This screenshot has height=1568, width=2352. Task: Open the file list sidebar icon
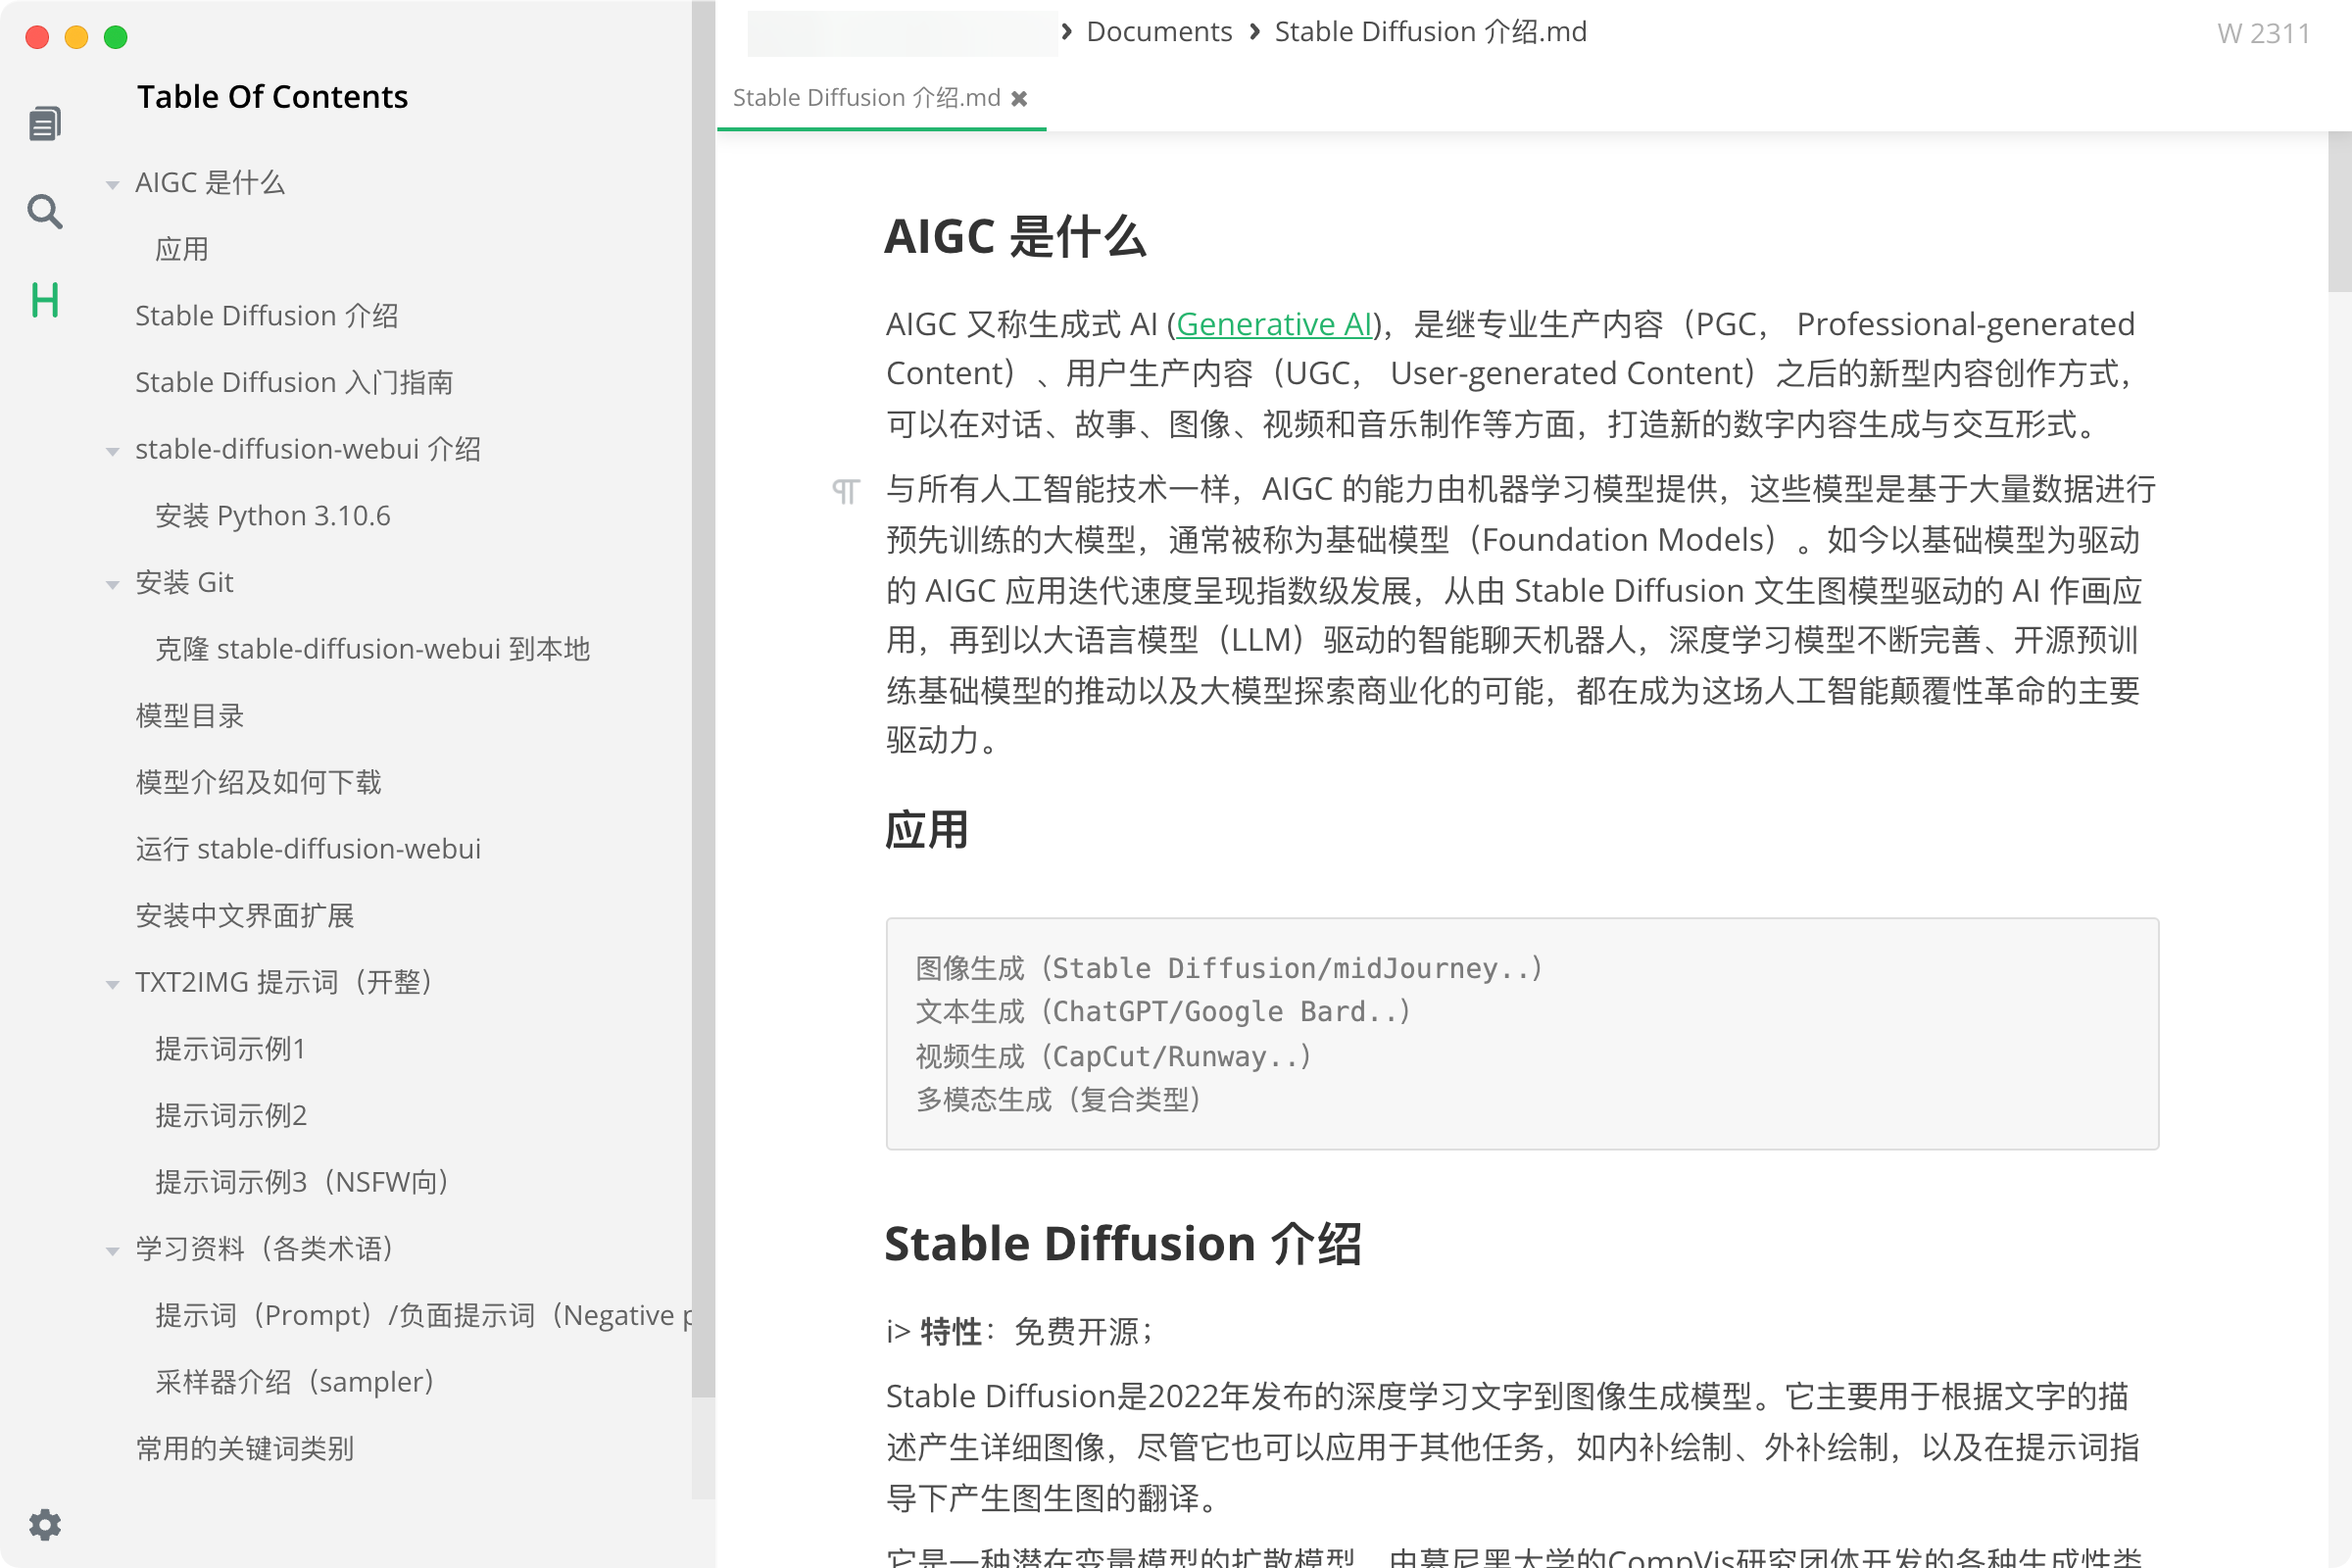45,123
